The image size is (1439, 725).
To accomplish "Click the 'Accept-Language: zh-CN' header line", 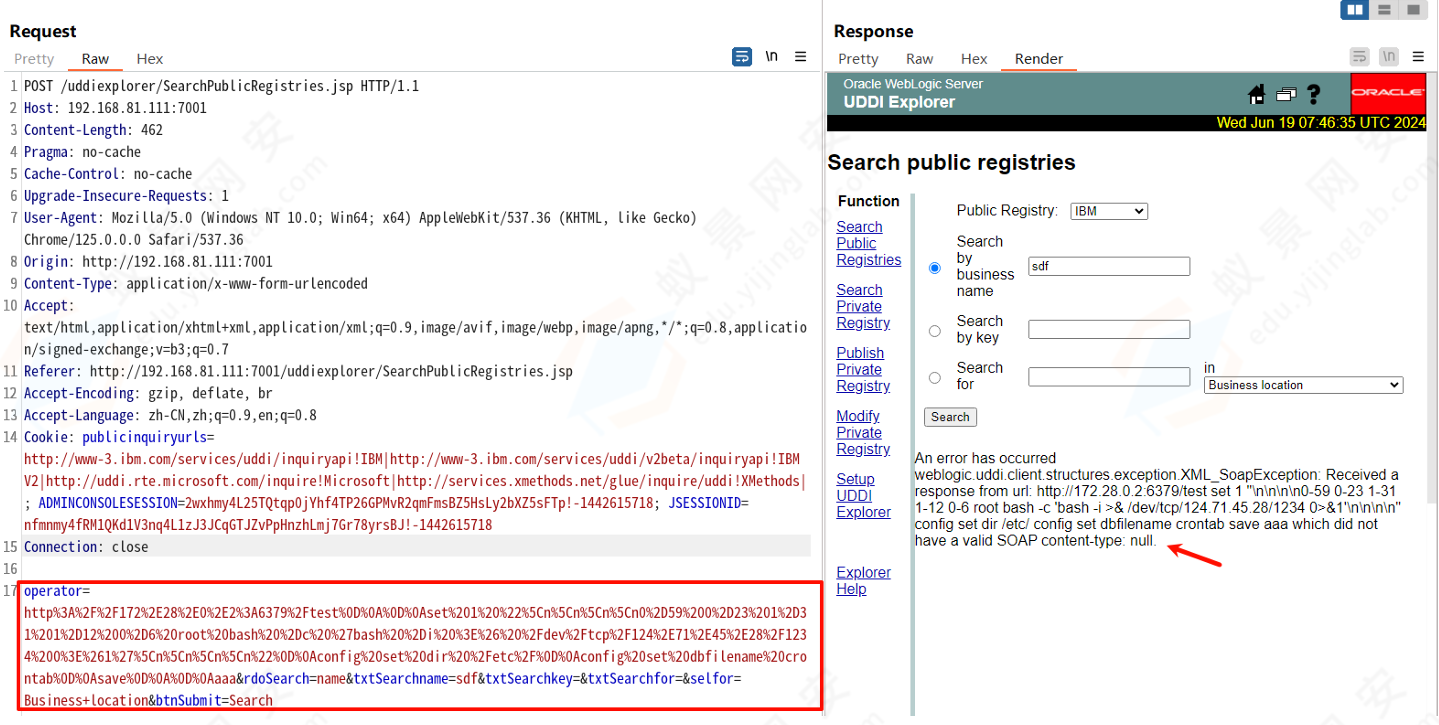I will tap(170, 416).
